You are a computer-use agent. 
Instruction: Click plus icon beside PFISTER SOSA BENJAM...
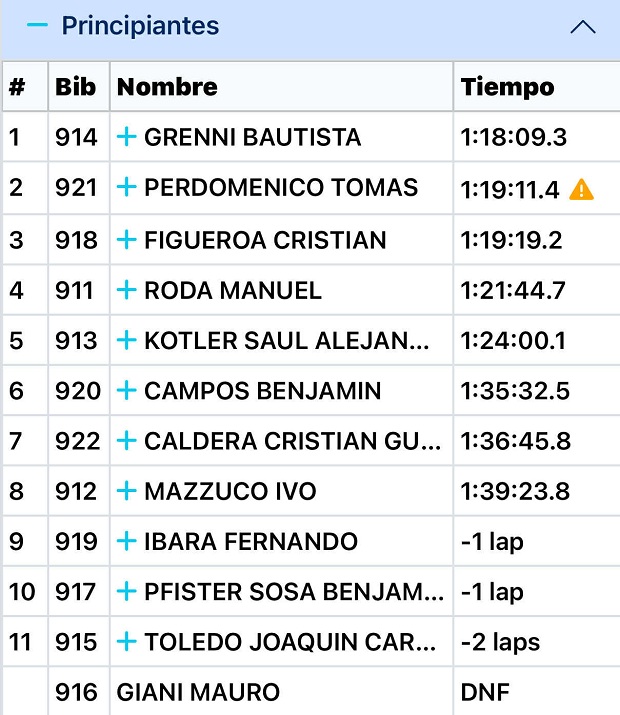(126, 592)
